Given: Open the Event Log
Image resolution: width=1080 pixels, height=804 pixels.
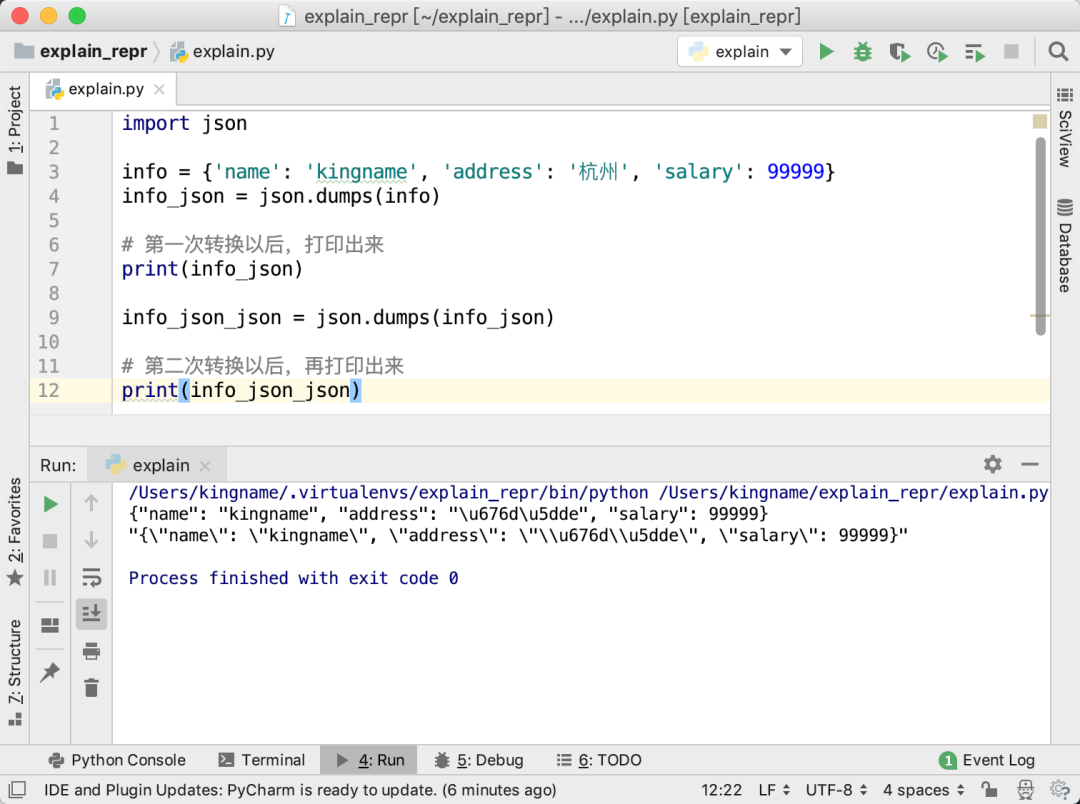Looking at the screenshot, I should [x=987, y=760].
